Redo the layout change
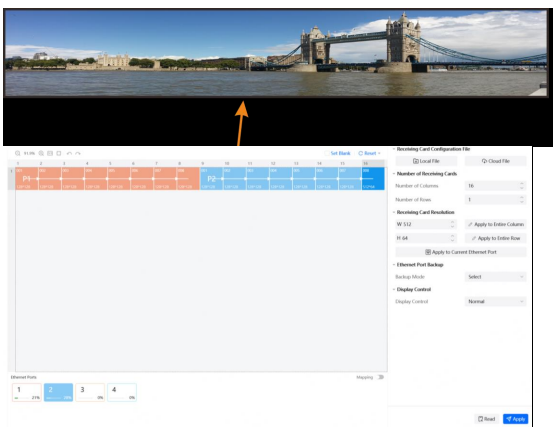Image resolution: width=559 pixels, height=433 pixels. click(x=78, y=153)
